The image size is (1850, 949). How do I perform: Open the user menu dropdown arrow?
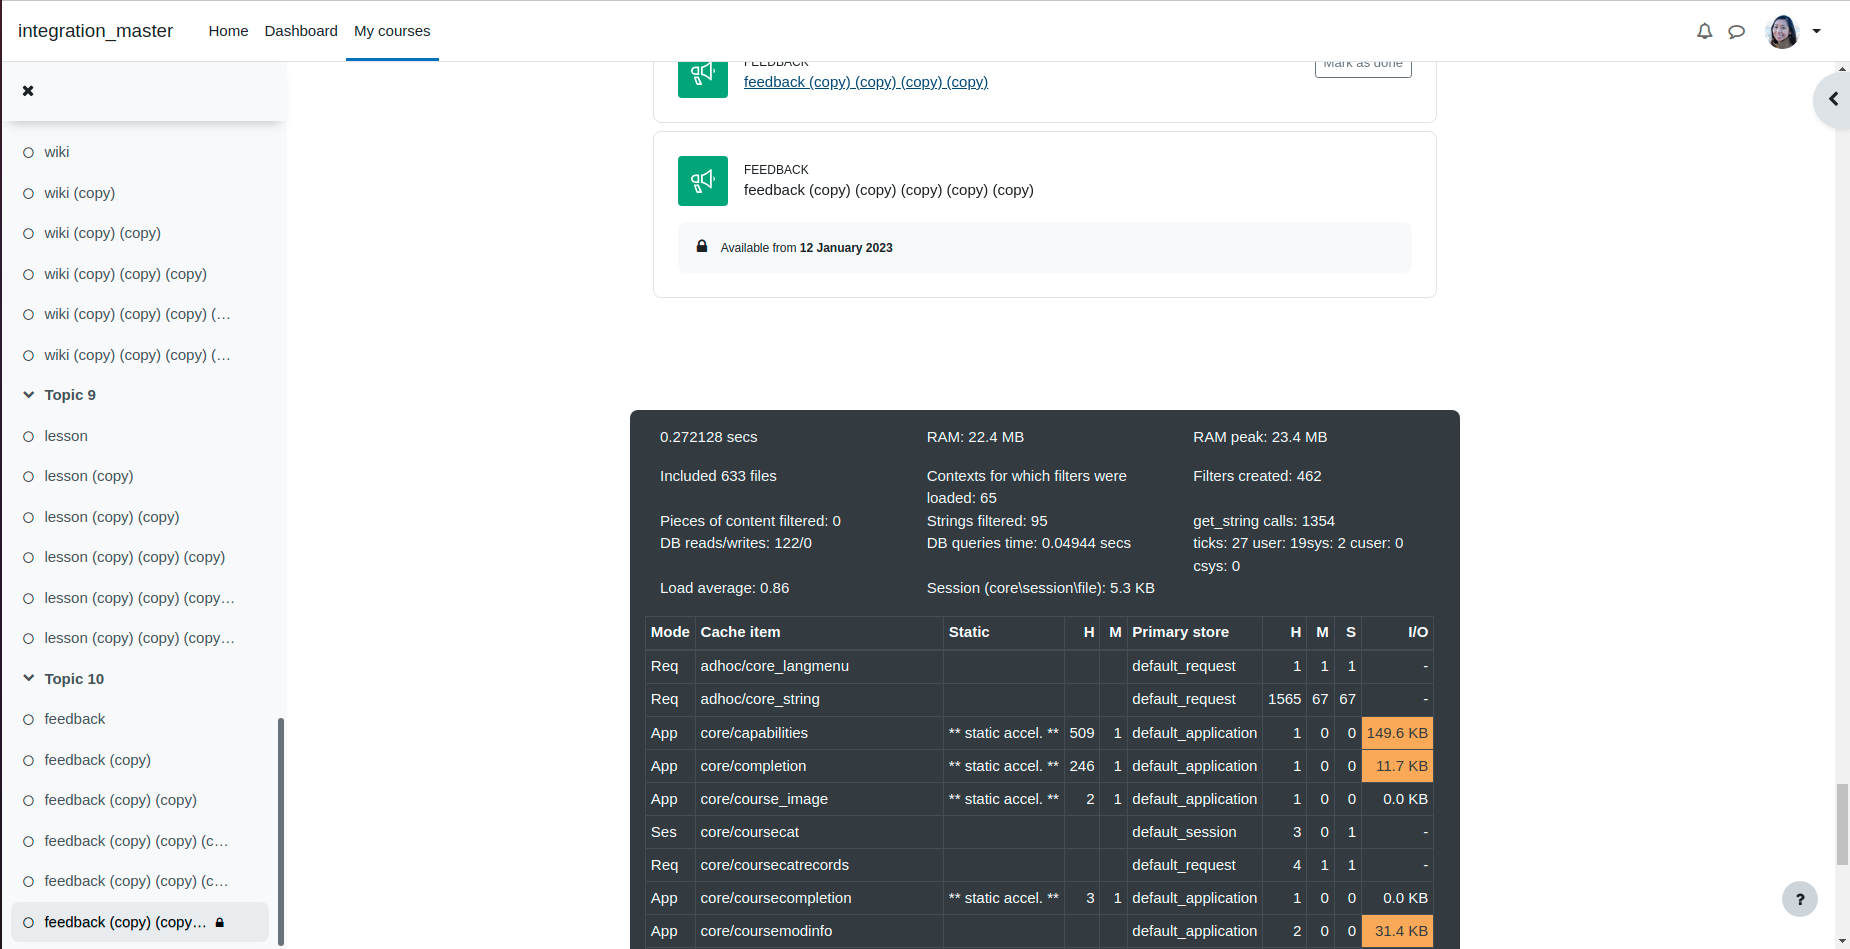(1817, 31)
